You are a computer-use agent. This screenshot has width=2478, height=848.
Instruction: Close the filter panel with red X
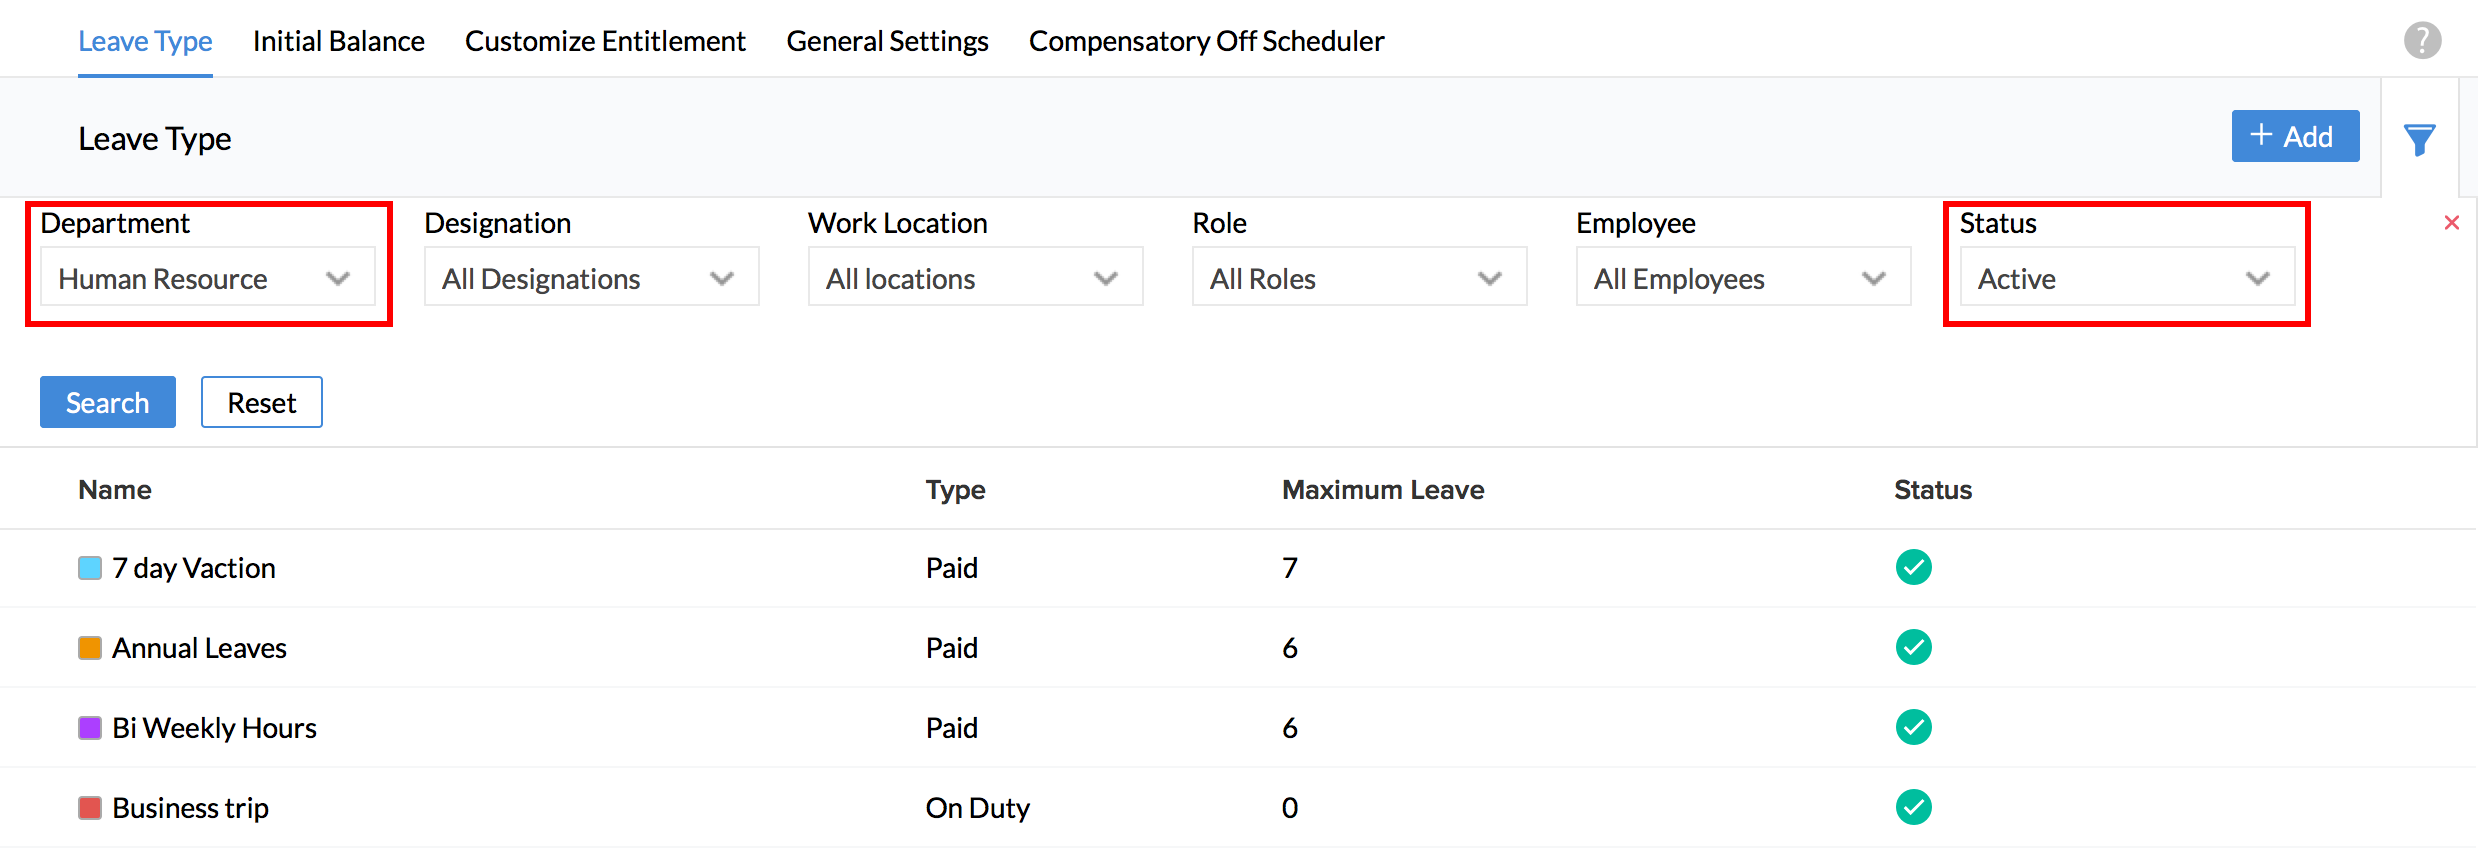2451,223
